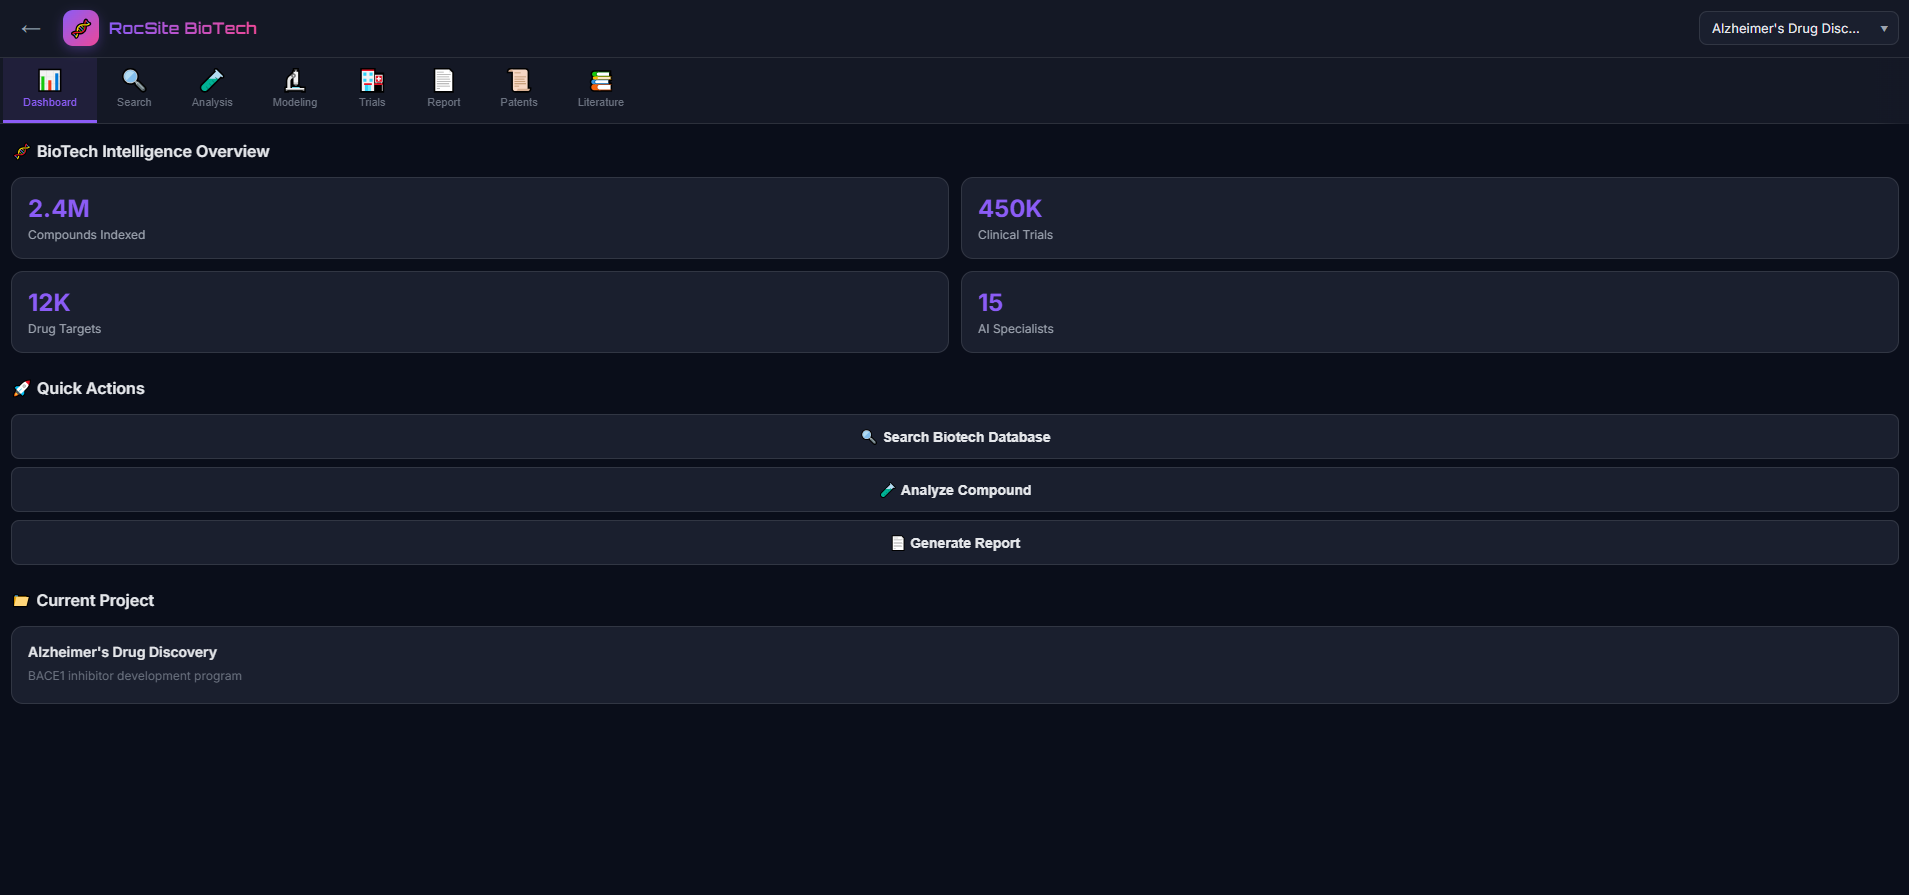Expand the Alzheimer's Drug Discovery project dropdown
This screenshot has height=895, width=1909.
[1798, 28]
